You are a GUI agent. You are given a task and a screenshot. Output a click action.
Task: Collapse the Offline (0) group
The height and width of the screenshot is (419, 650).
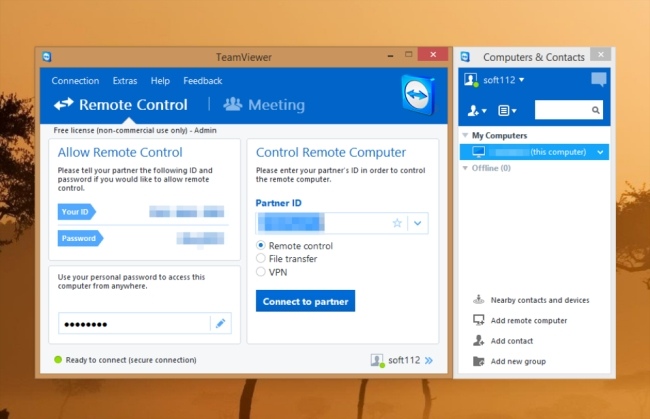[x=465, y=168]
